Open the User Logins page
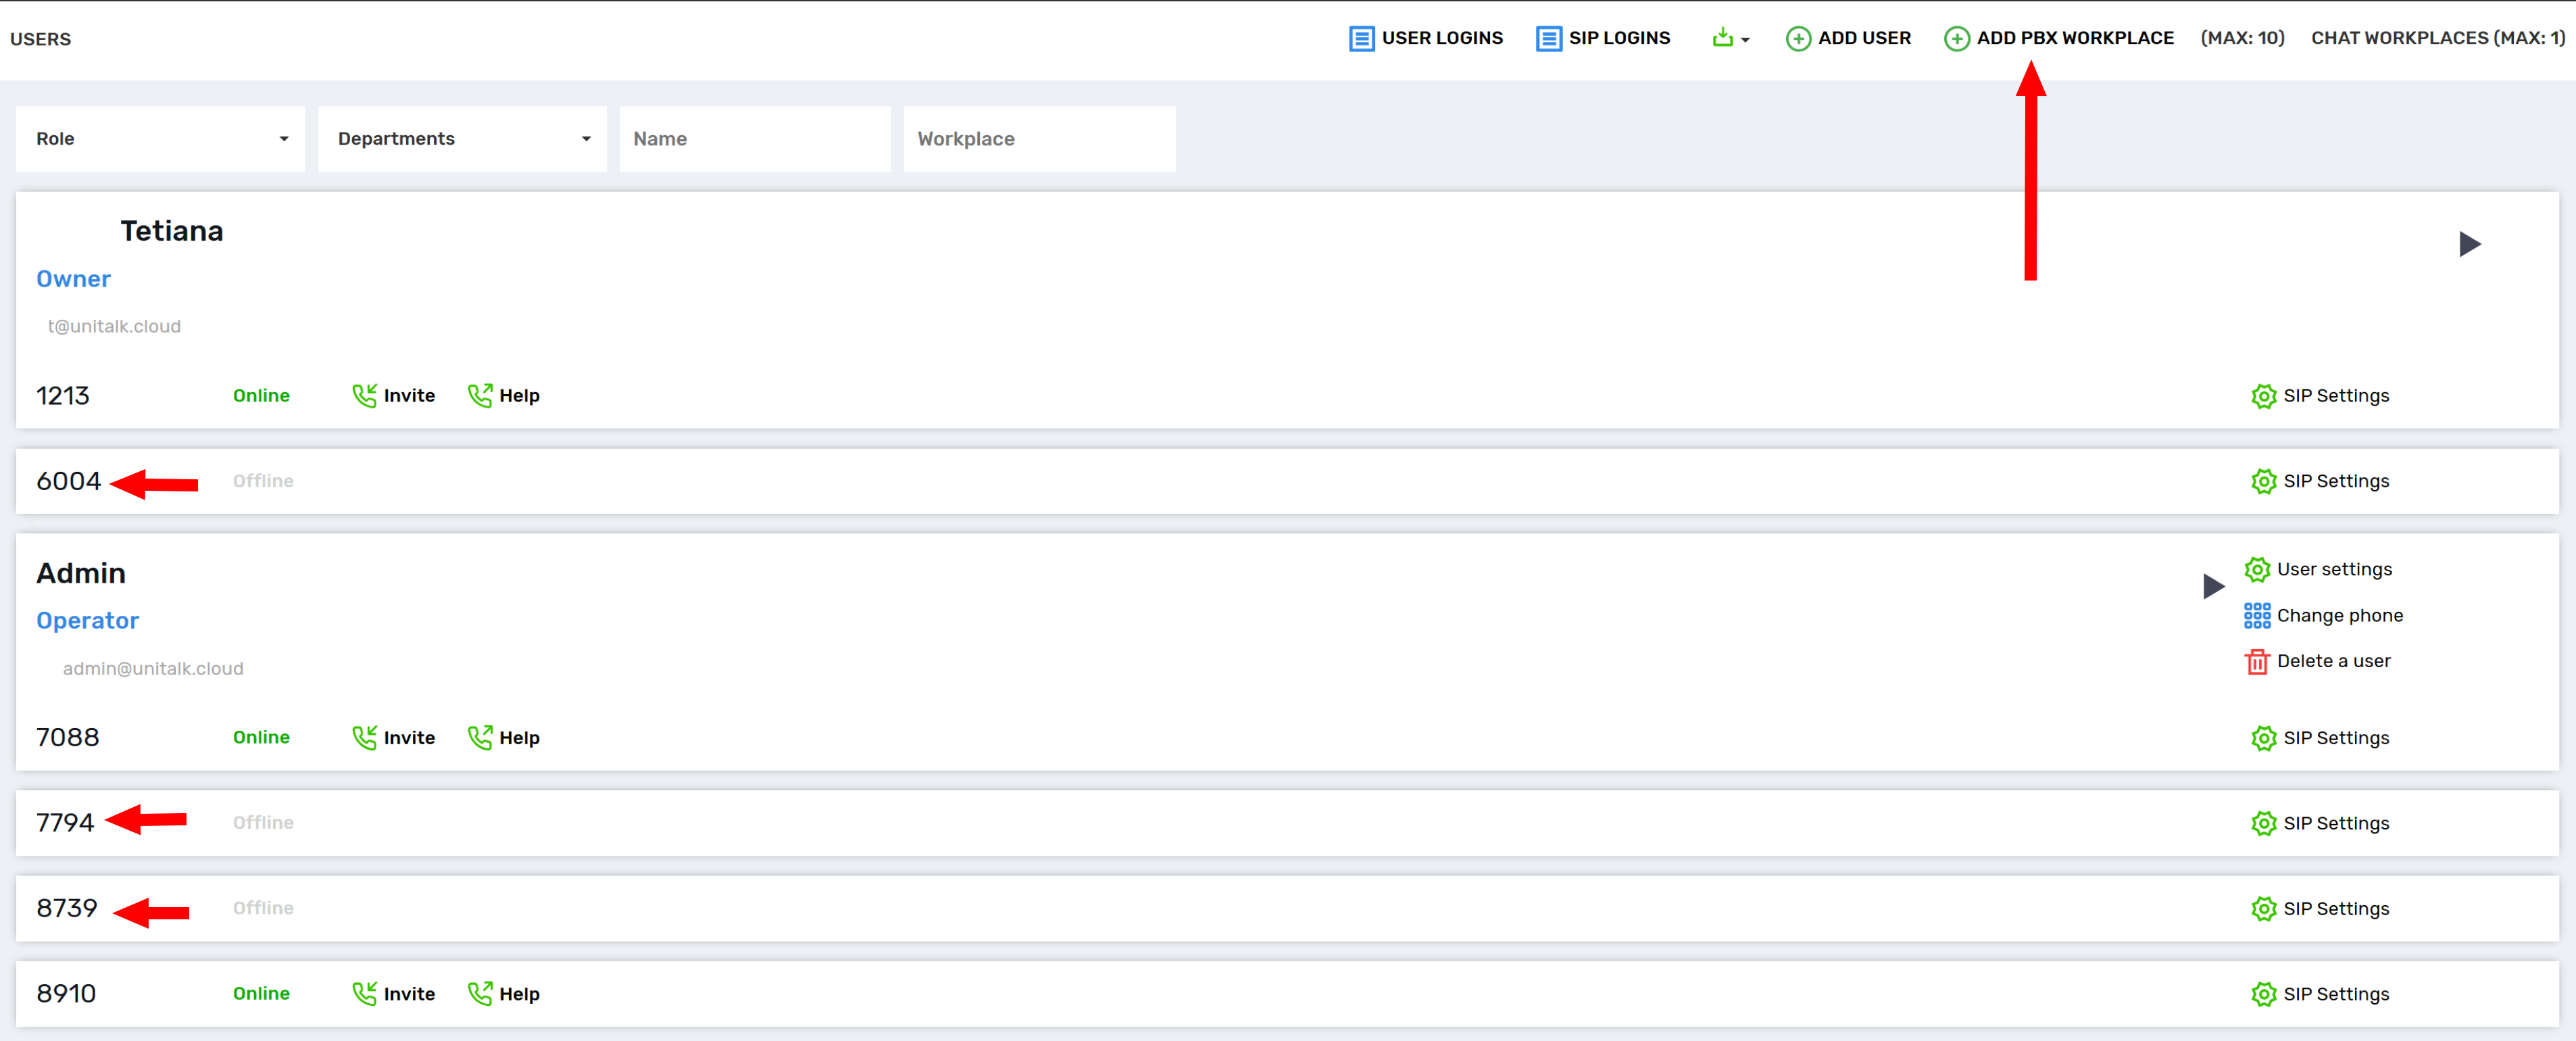Image resolution: width=2576 pixels, height=1041 pixels. coord(1426,38)
